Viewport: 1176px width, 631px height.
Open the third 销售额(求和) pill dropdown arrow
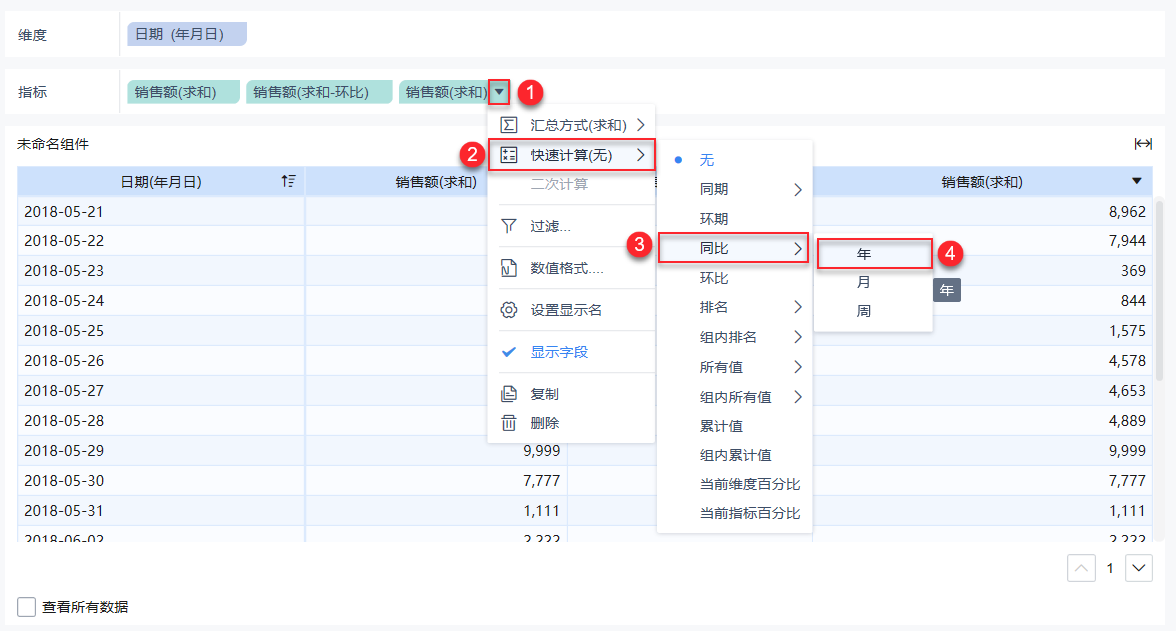[499, 92]
